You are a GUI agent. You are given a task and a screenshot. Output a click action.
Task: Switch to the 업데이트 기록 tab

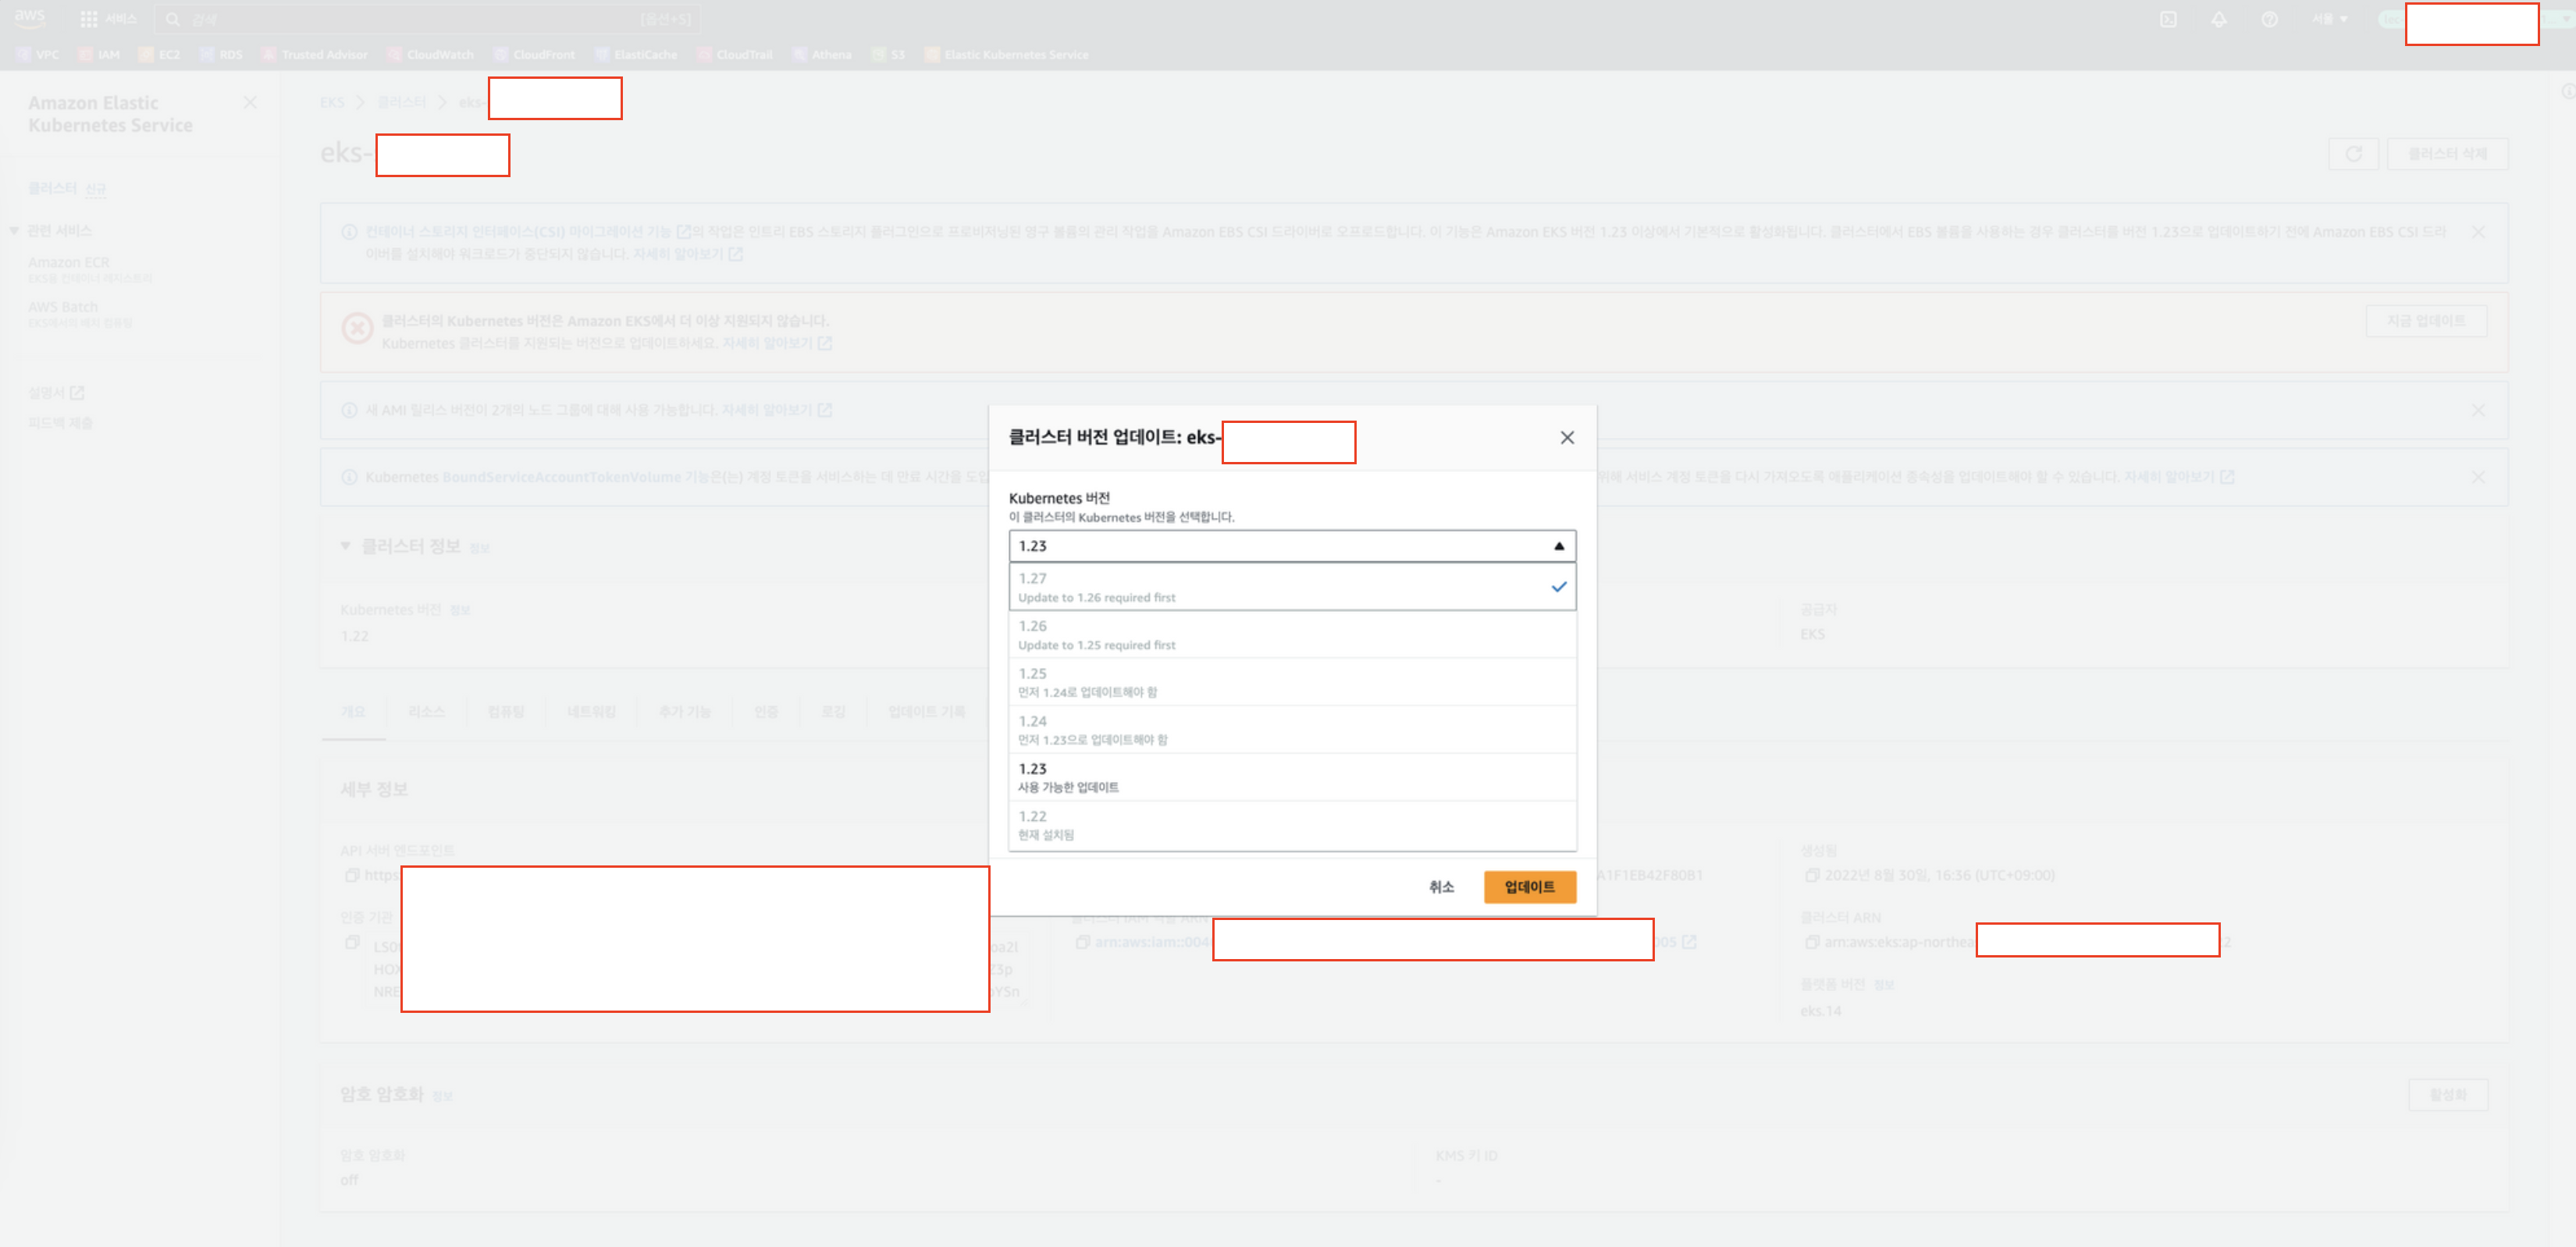click(926, 712)
